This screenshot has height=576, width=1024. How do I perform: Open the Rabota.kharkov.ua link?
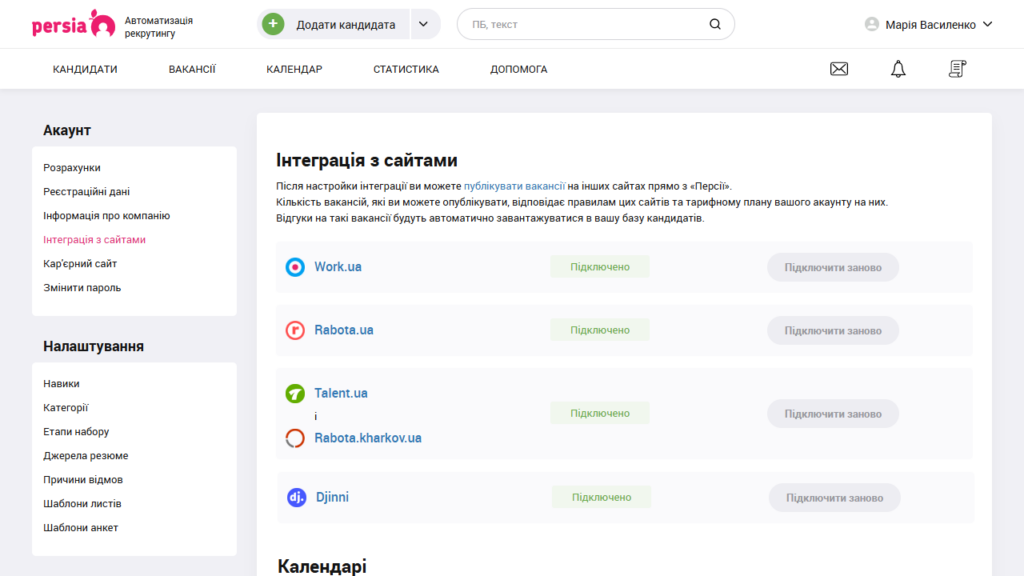pyautogui.click(x=368, y=438)
